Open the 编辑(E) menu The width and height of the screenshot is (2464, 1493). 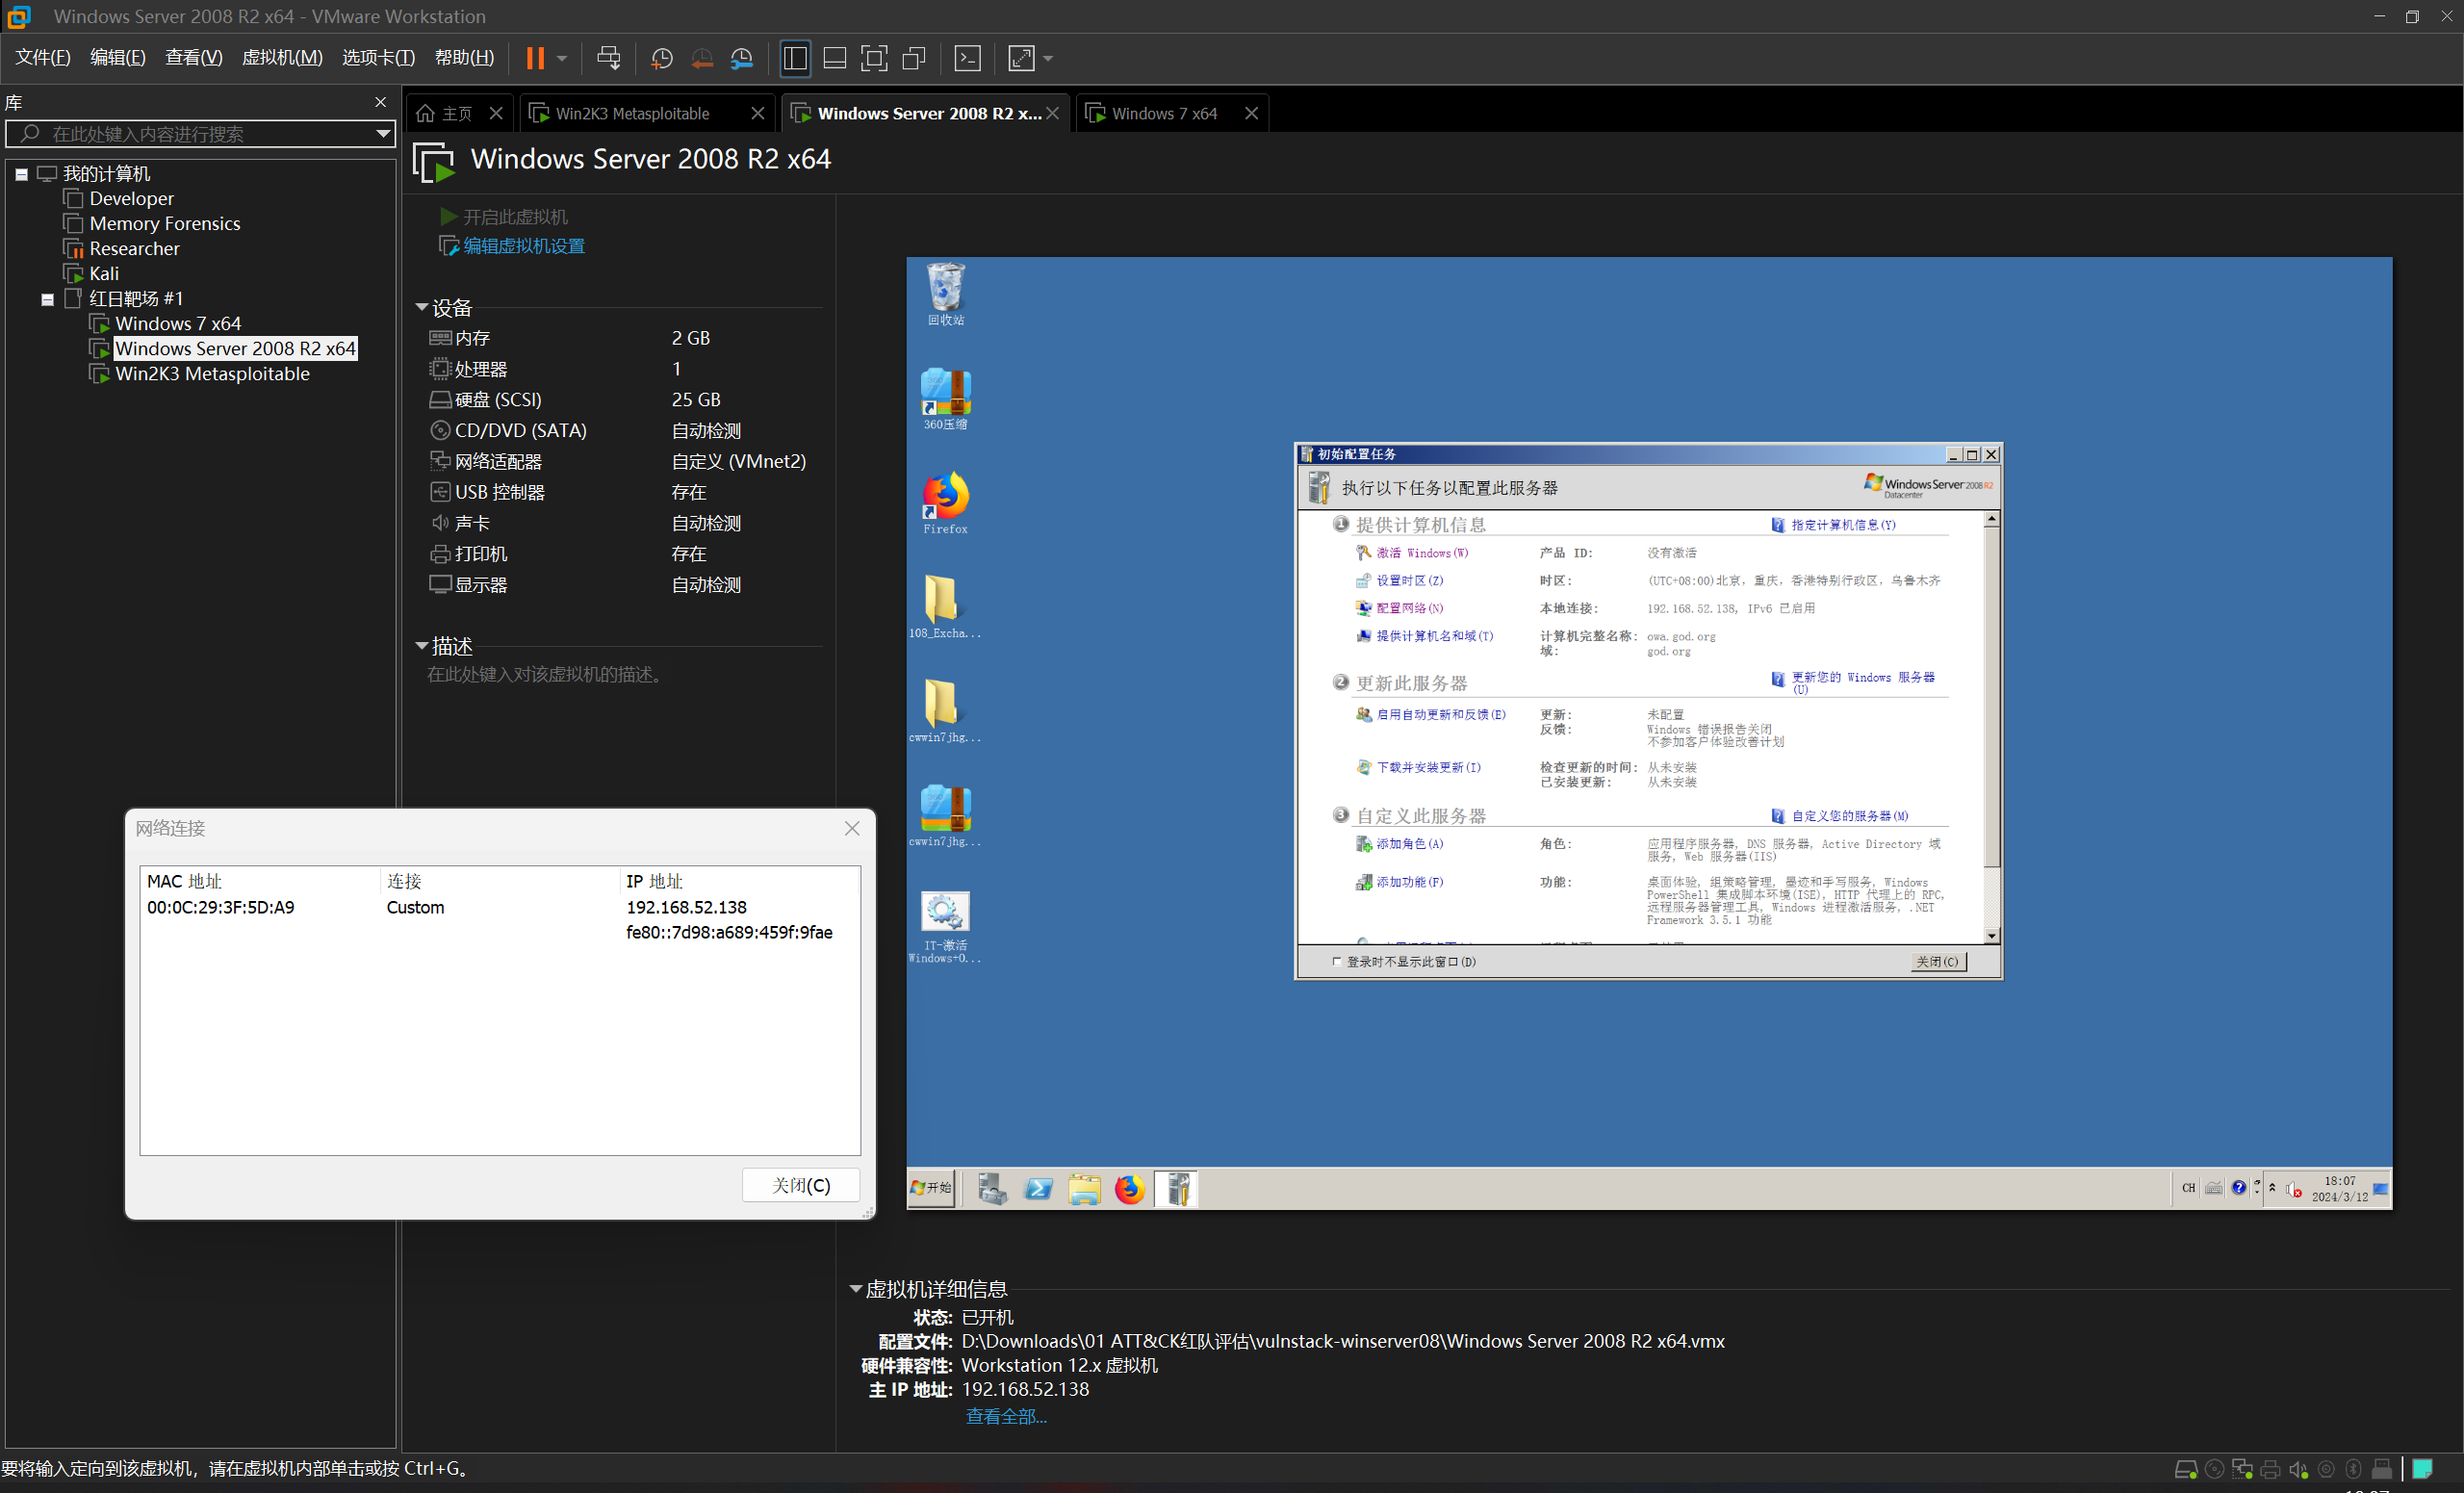118,58
